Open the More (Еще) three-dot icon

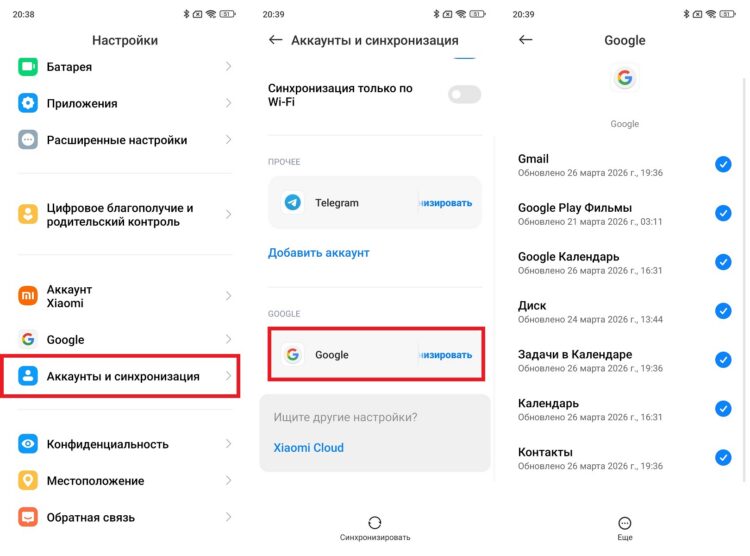point(625,523)
